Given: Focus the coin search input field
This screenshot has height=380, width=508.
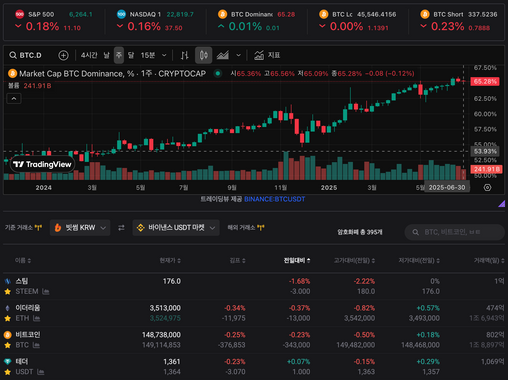Looking at the screenshot, I should pos(455,232).
